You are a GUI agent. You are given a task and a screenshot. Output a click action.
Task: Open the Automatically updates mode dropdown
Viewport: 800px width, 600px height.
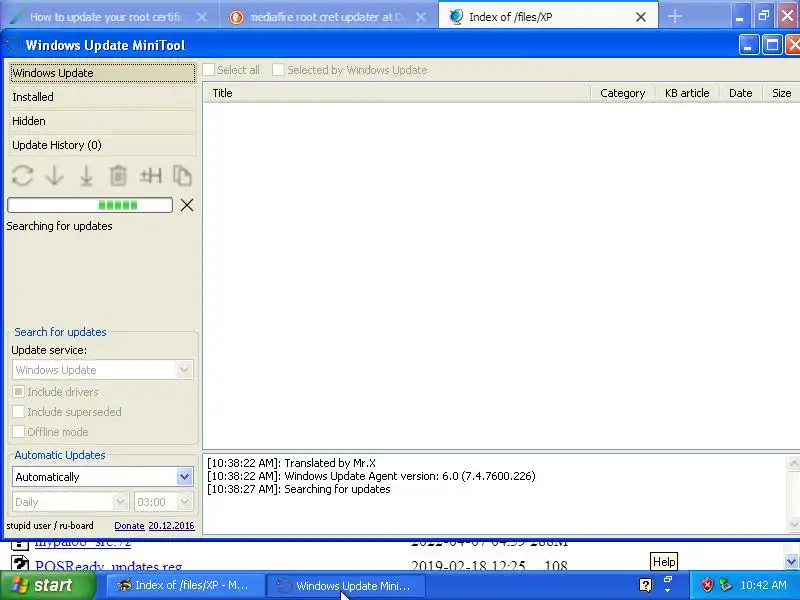pos(103,477)
